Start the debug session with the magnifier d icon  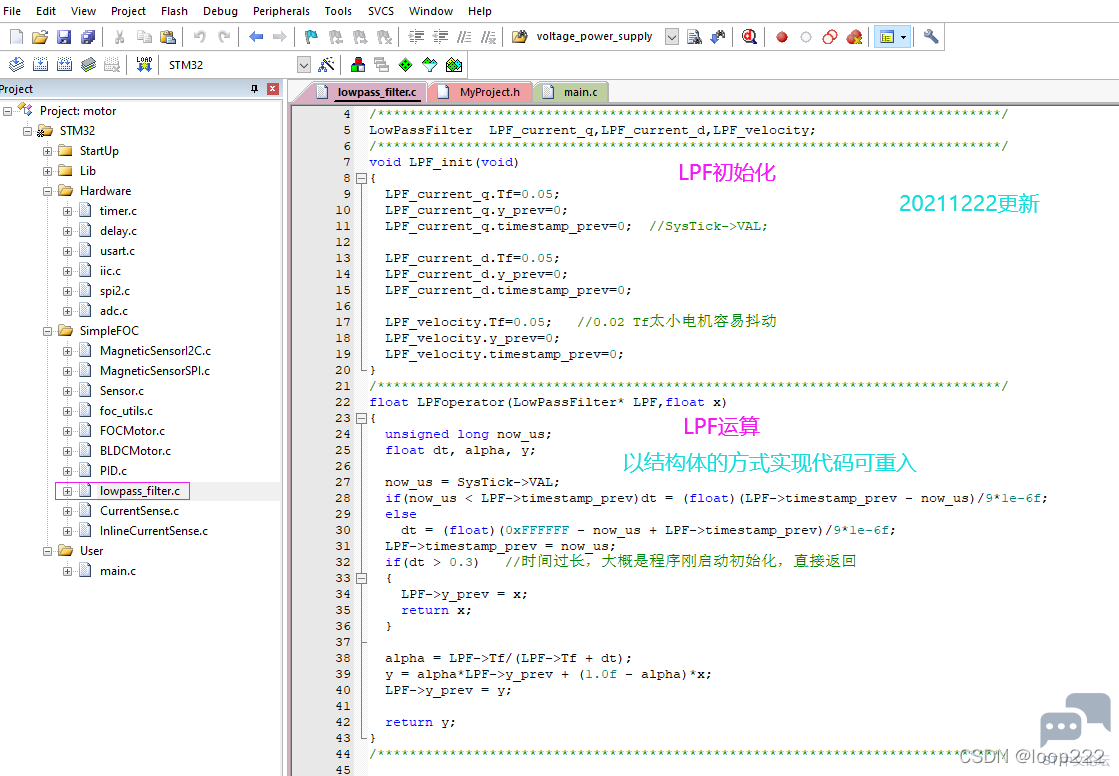[749, 36]
